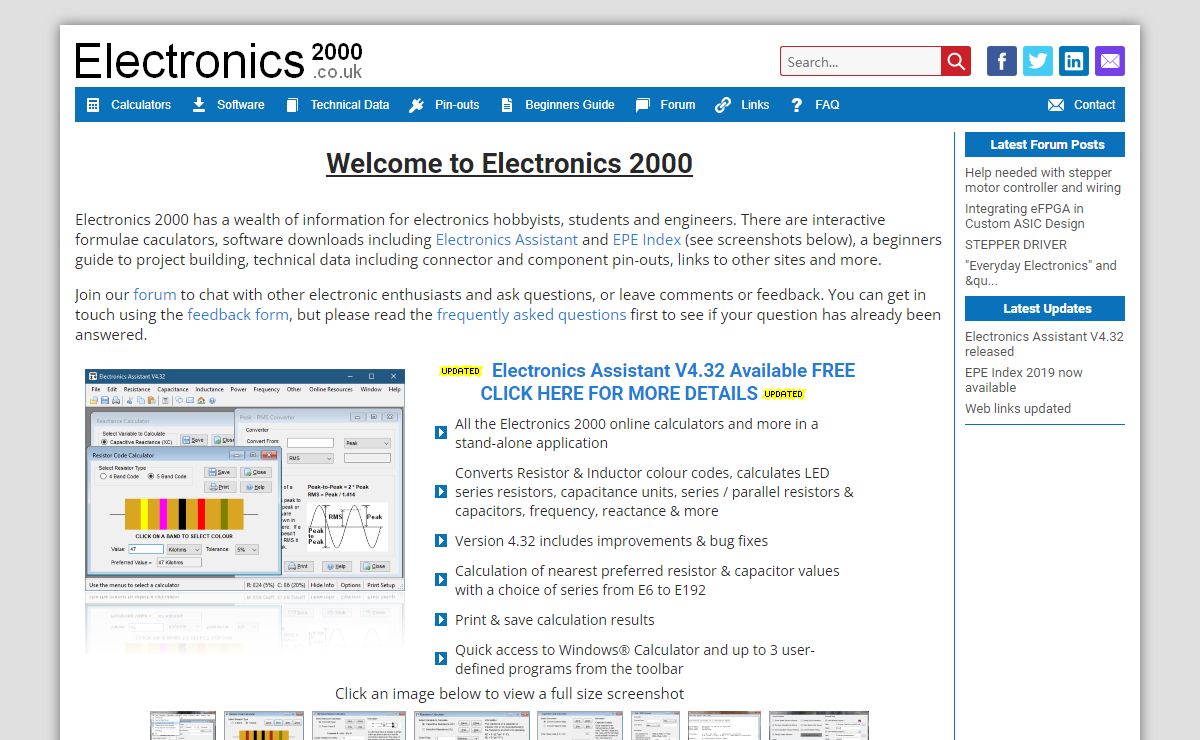Click the second small screenshot thumbnail with resistor
The height and width of the screenshot is (740, 1200).
click(264, 726)
